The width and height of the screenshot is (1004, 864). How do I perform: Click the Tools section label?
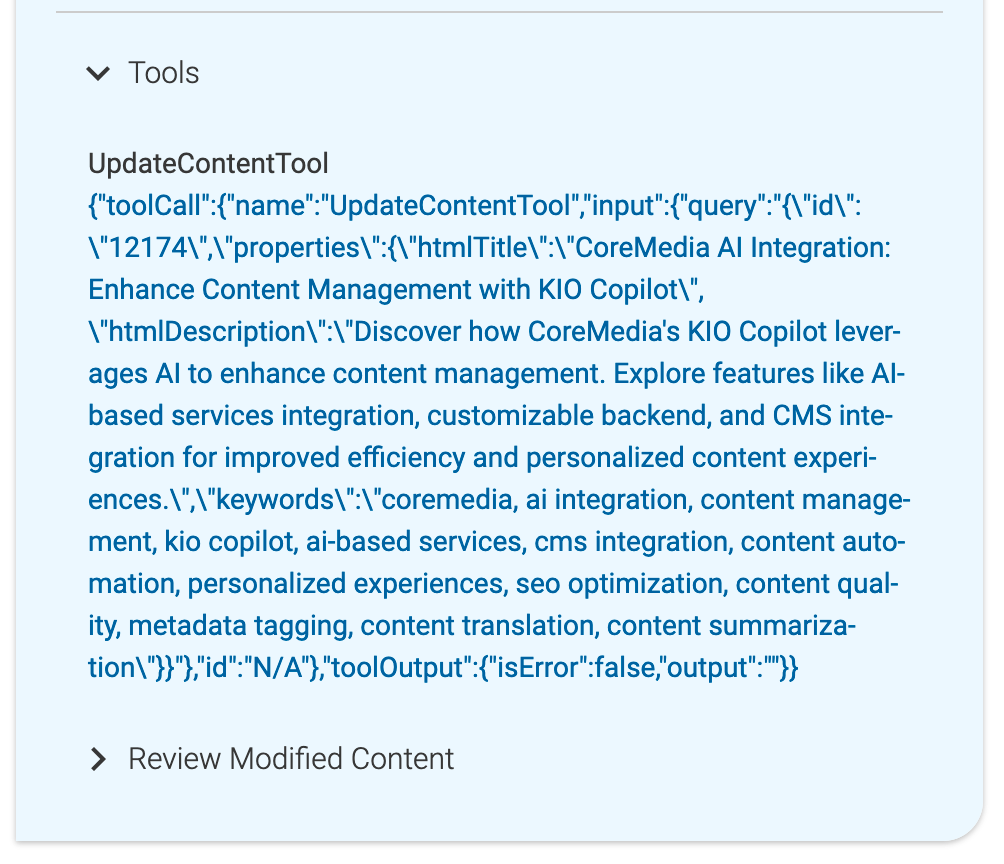(164, 73)
